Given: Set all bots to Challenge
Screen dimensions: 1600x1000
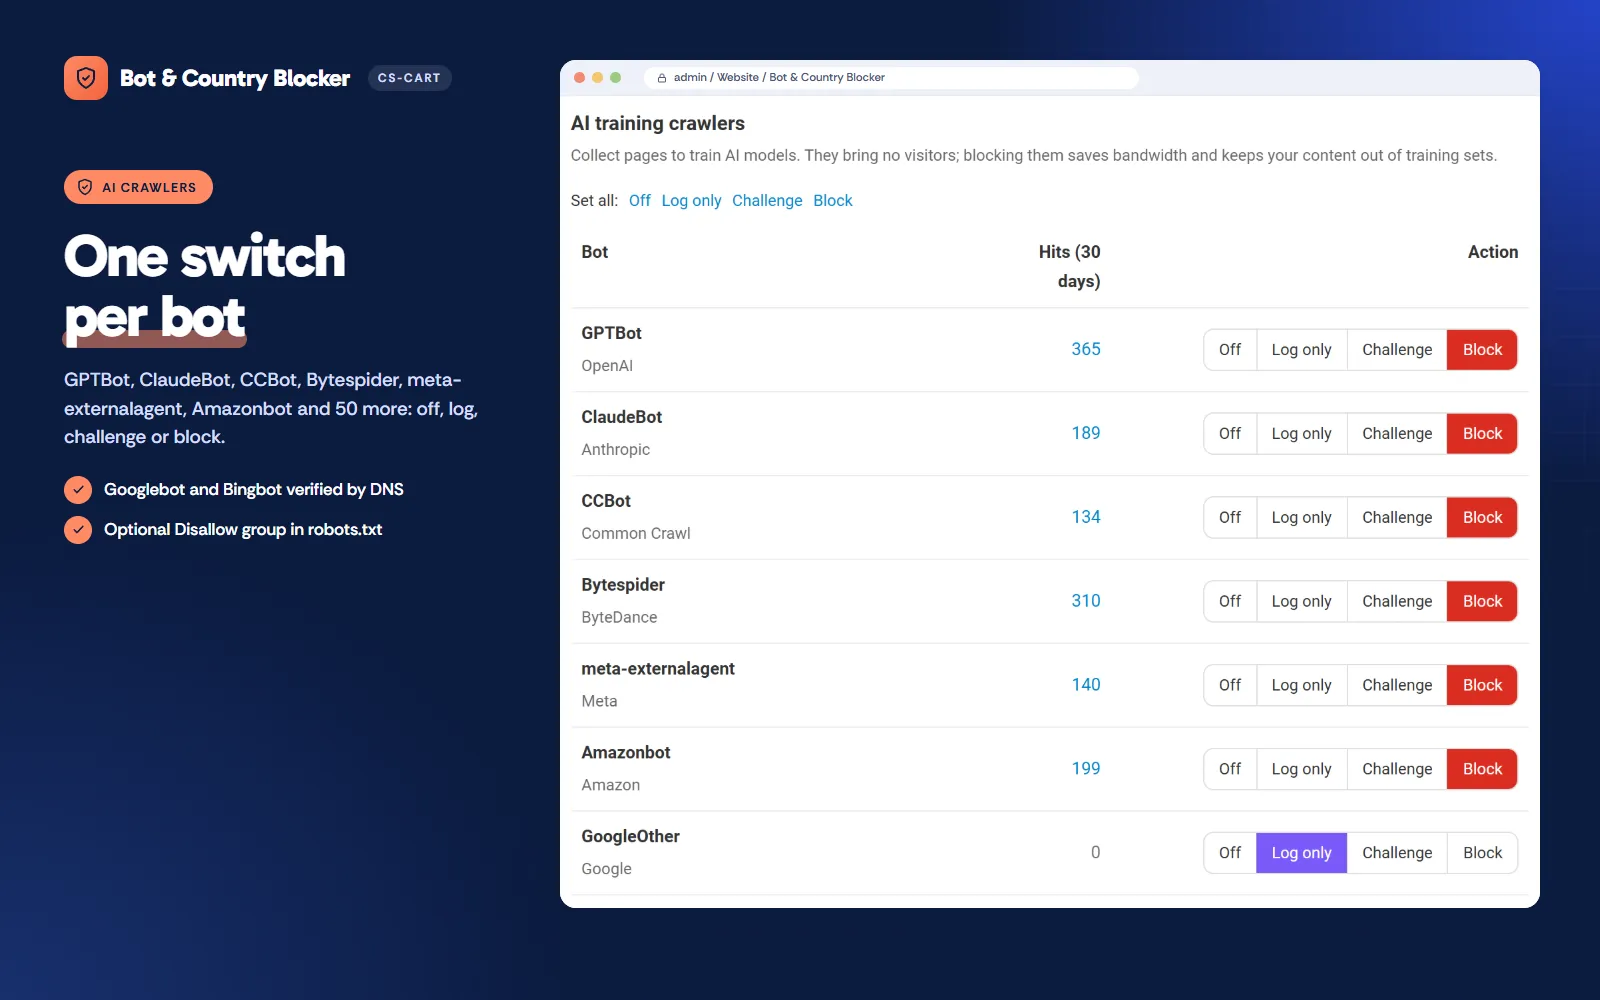Looking at the screenshot, I should [767, 201].
